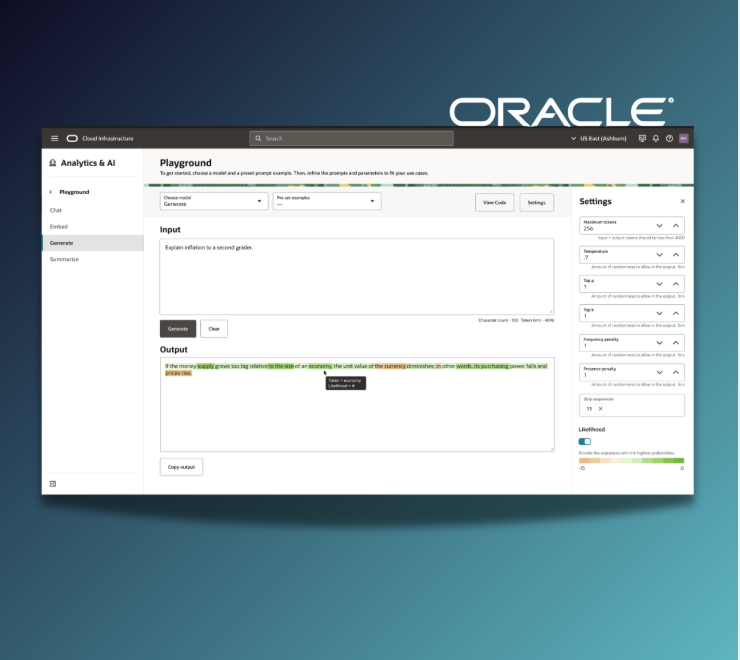Viewport: 740px width, 660px height.
Task: Select Summarize in the sidebar
Action: [64, 259]
